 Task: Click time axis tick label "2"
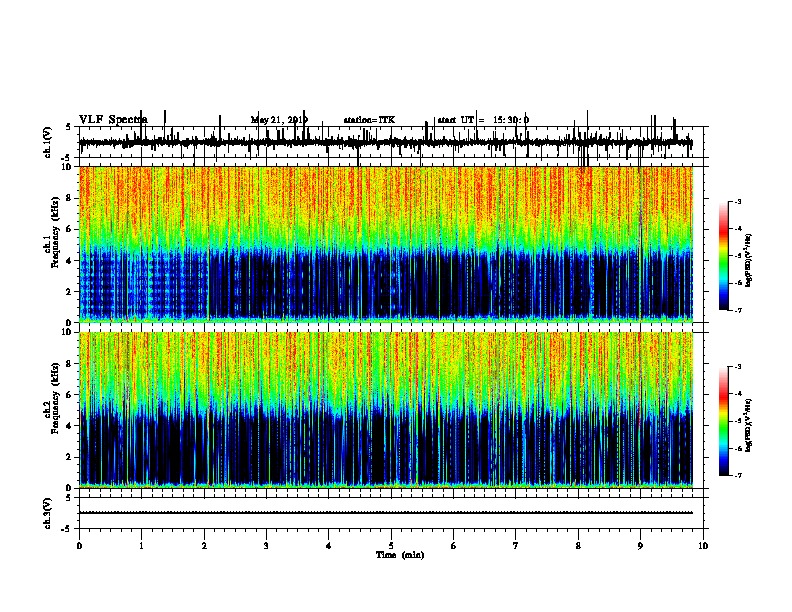(x=204, y=546)
